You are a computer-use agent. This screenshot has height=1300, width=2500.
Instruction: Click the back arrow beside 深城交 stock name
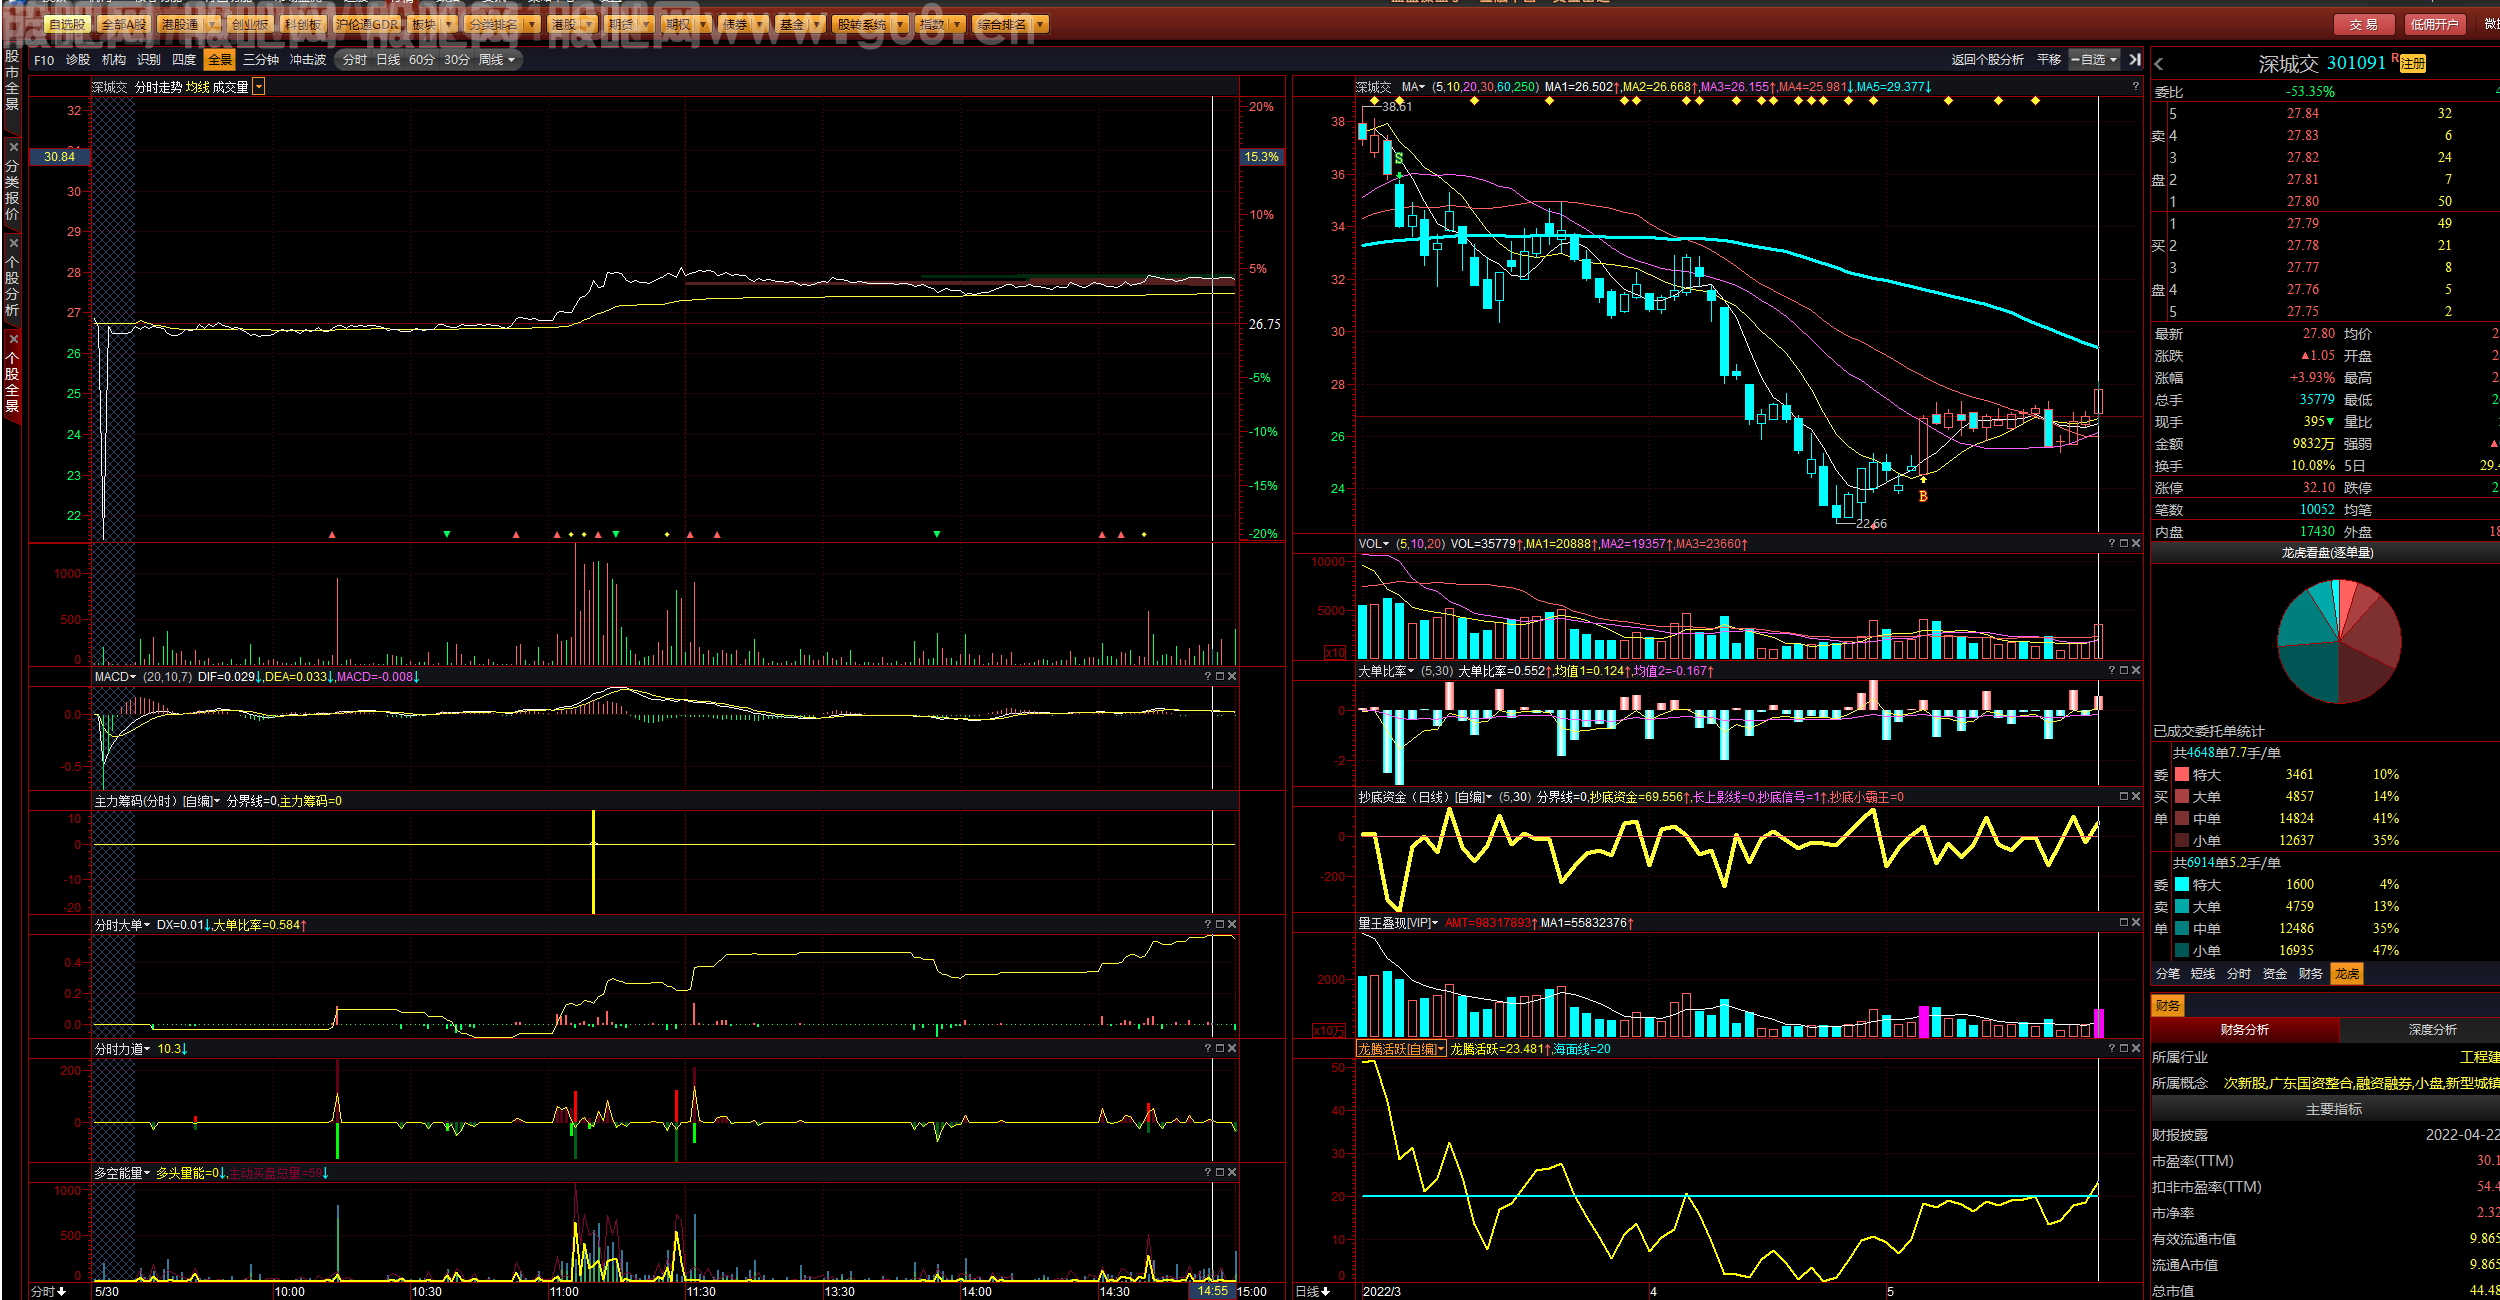tap(2159, 64)
